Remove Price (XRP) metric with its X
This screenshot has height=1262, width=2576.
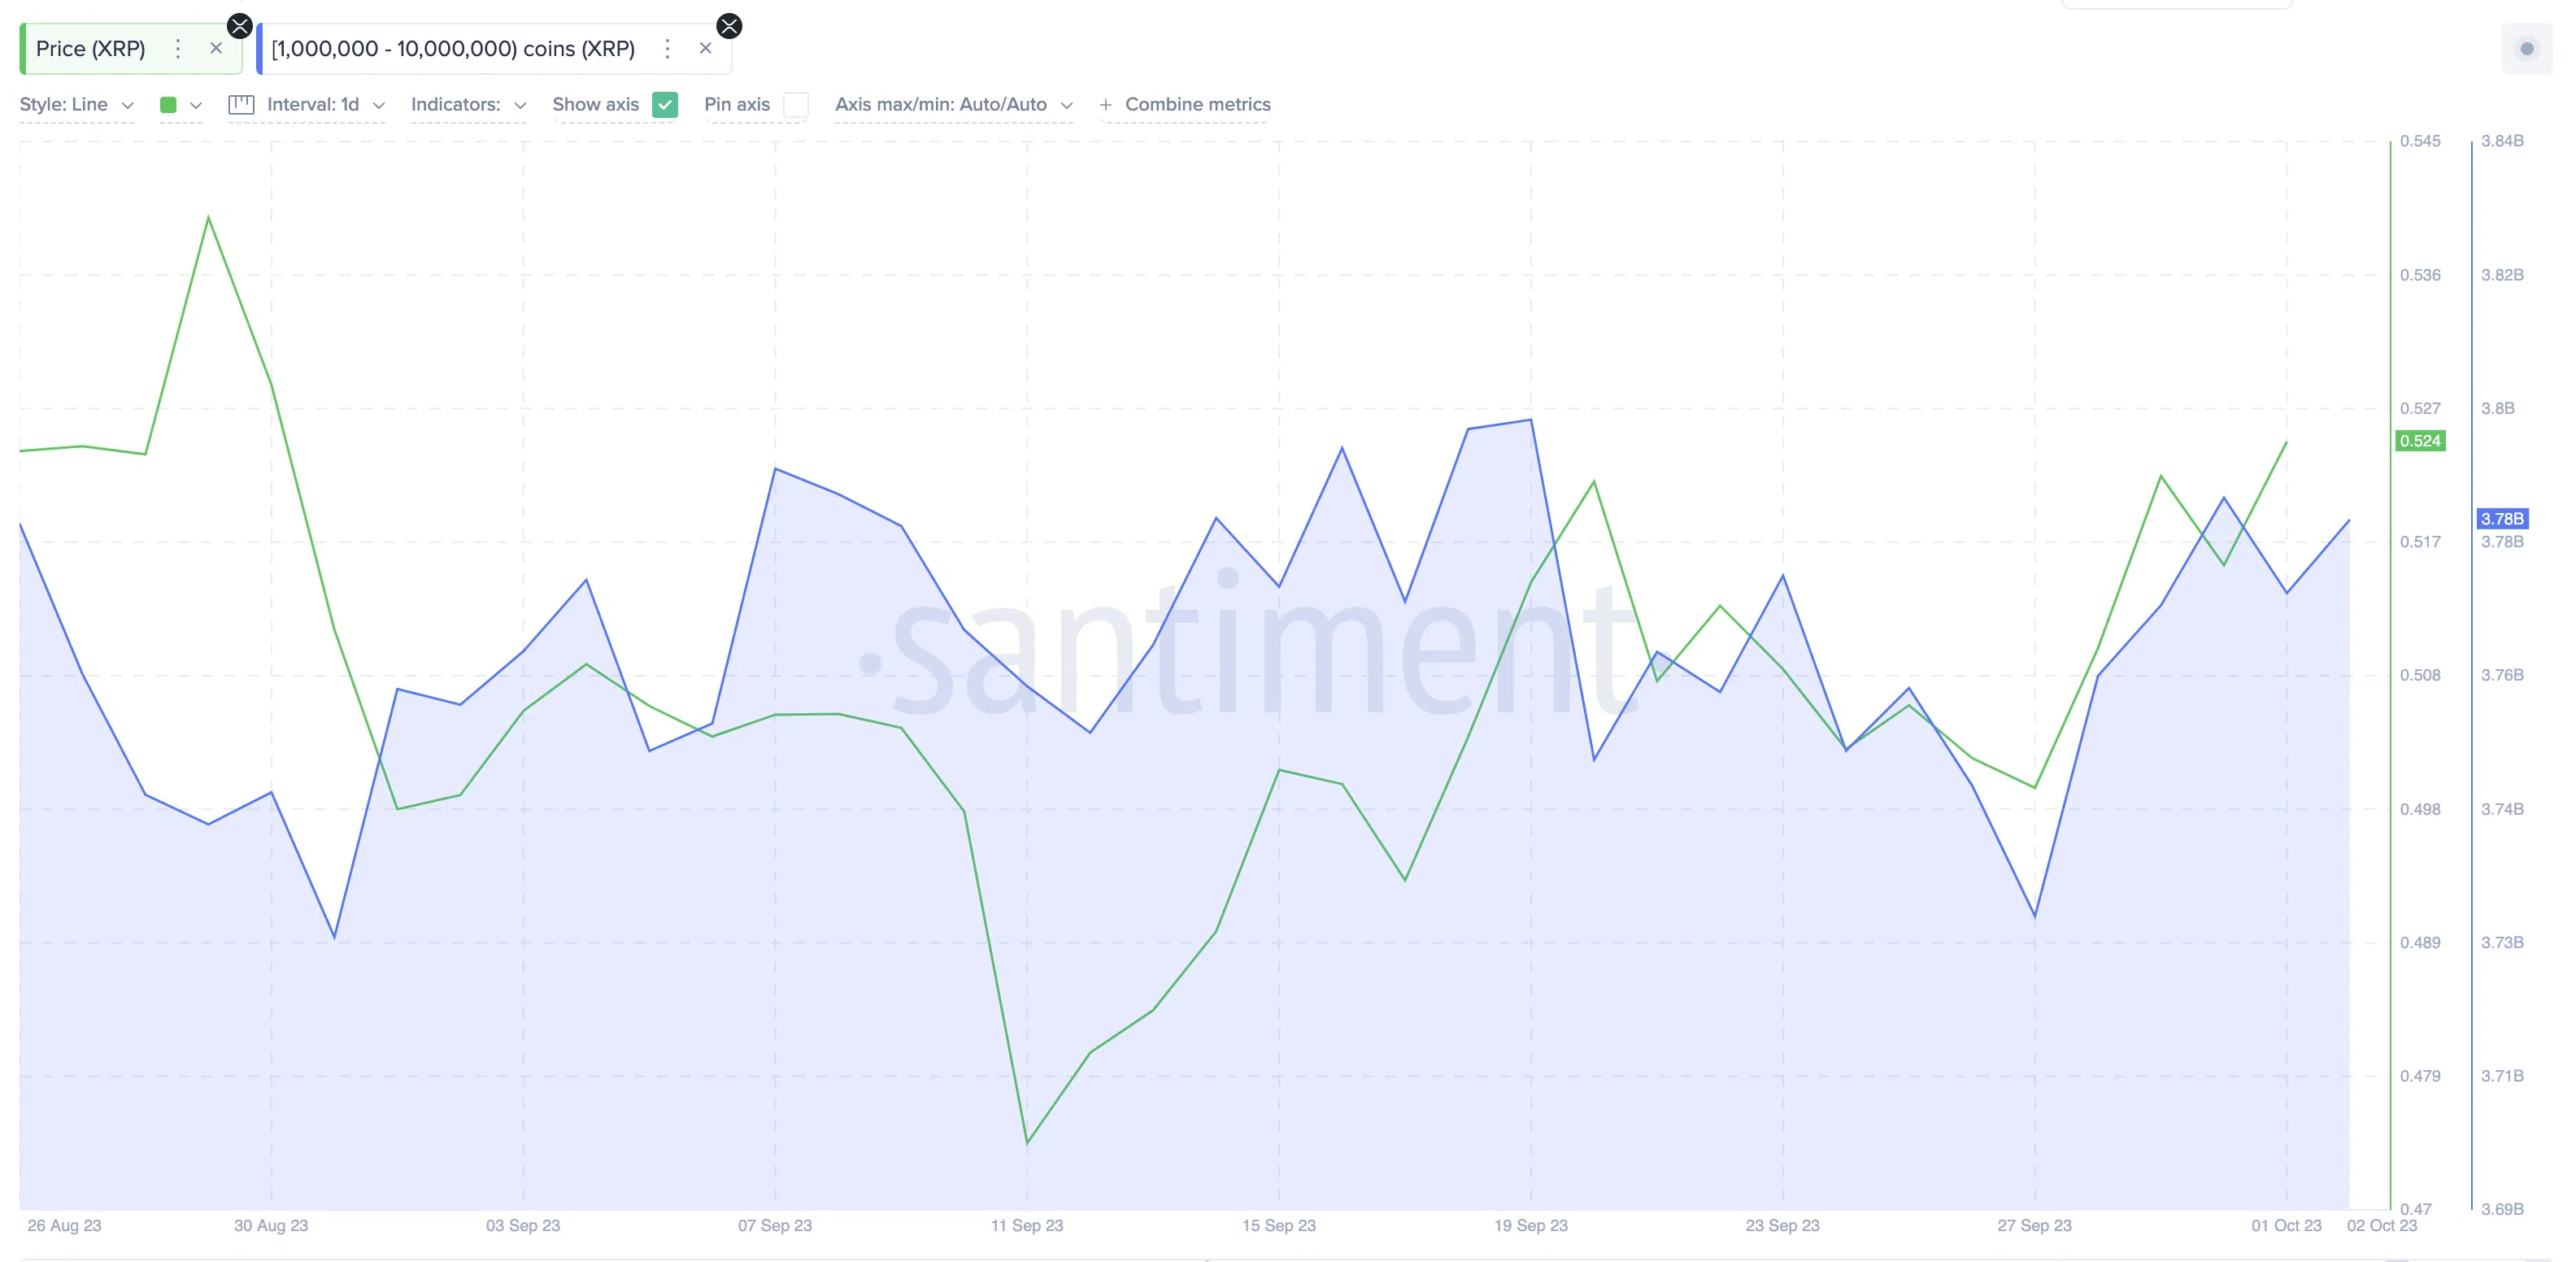(216, 49)
